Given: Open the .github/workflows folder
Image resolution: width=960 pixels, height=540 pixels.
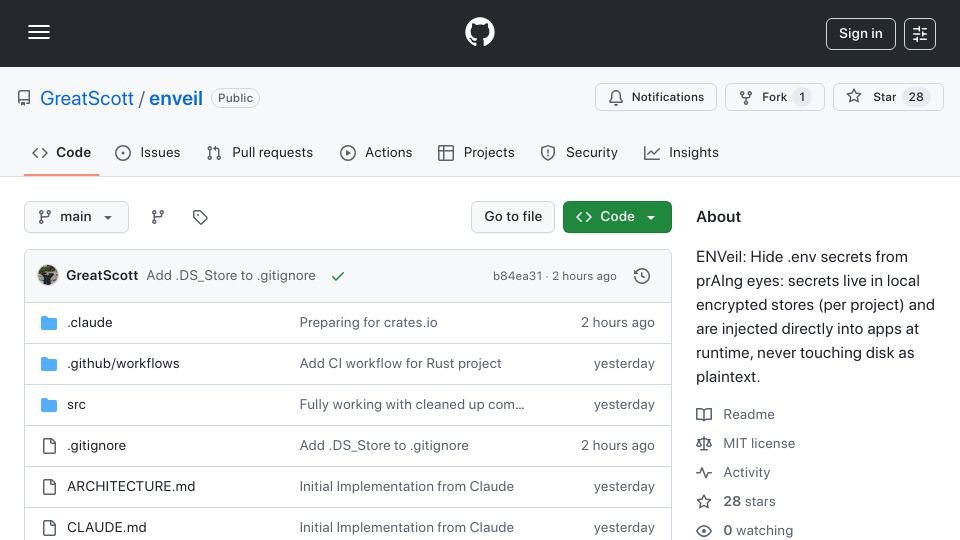Looking at the screenshot, I should coord(123,364).
